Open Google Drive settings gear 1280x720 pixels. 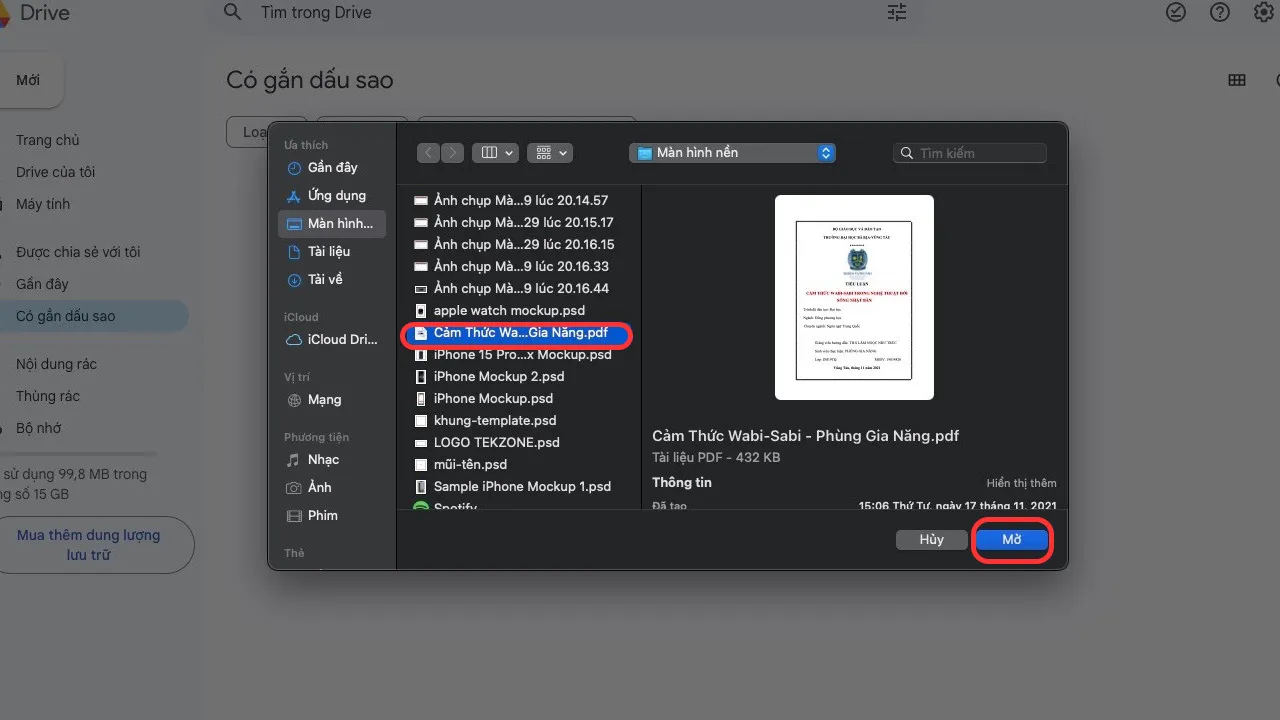point(1262,12)
